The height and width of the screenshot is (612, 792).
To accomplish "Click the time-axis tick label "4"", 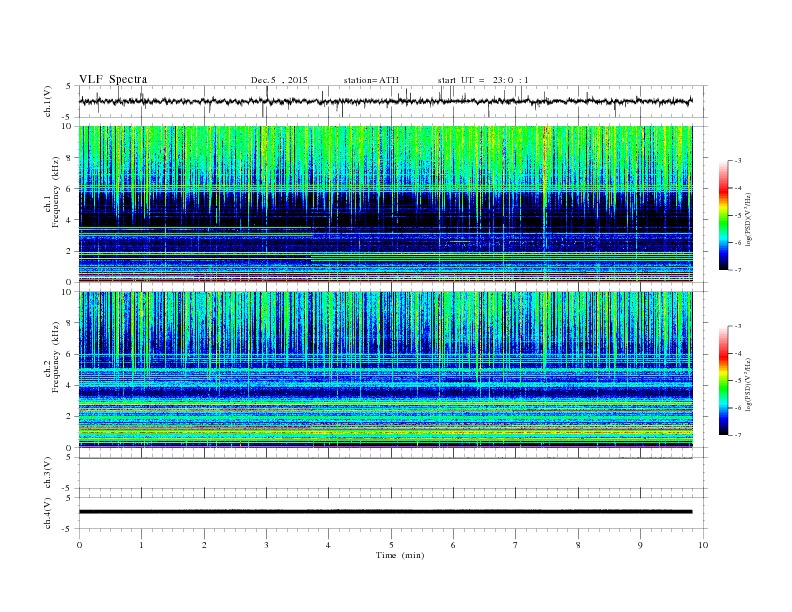I will (328, 545).
